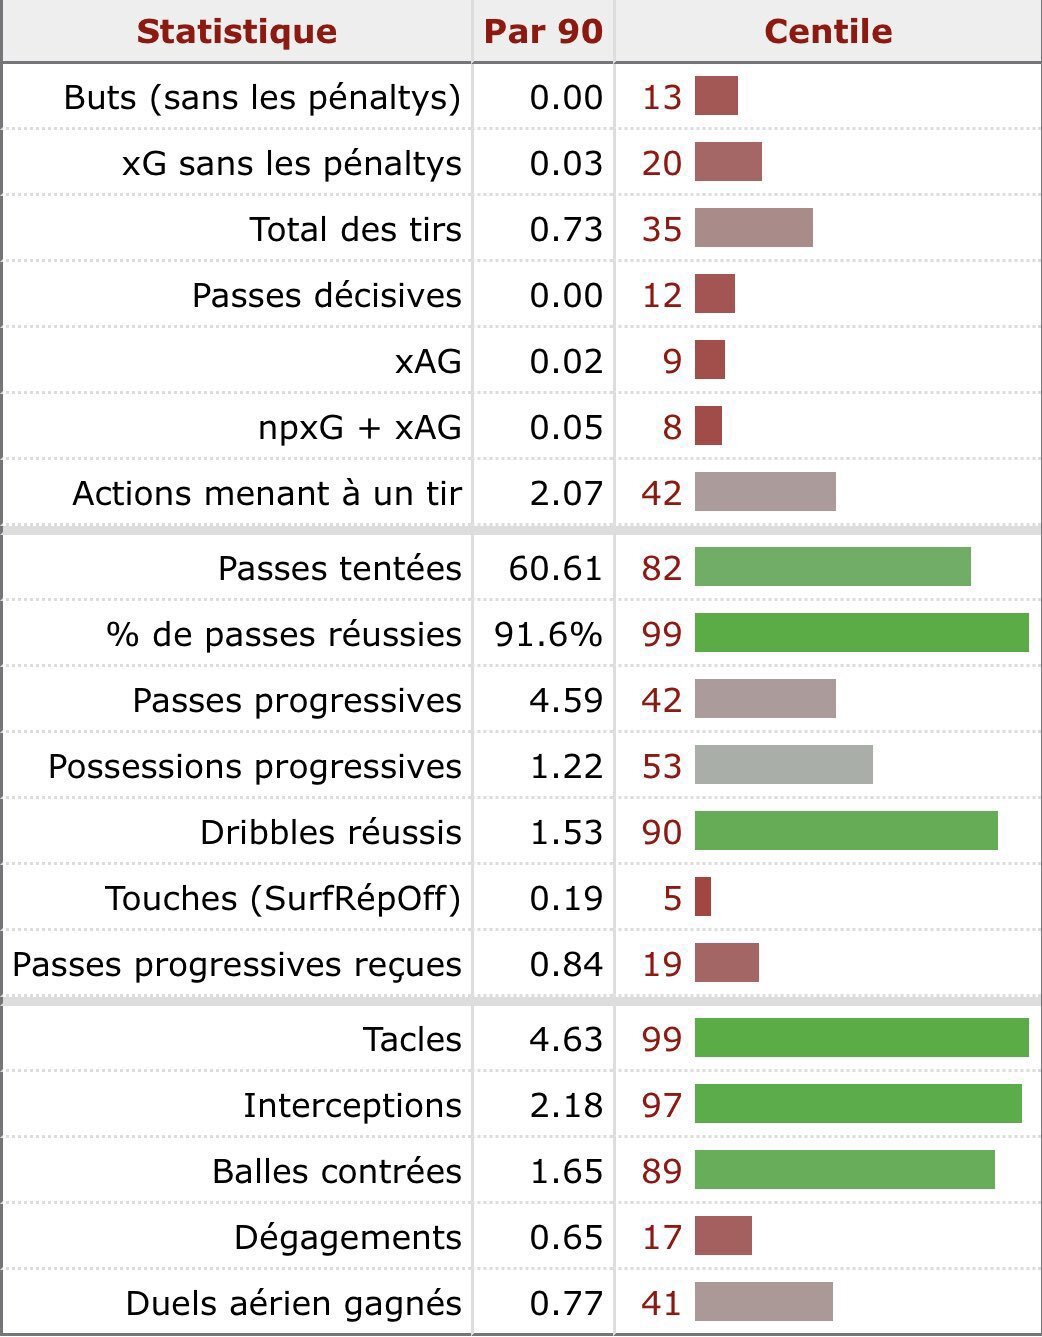Click the green Interceptions centile bar
Screen dimensions: 1042x1337
pyautogui.click(x=857, y=1105)
